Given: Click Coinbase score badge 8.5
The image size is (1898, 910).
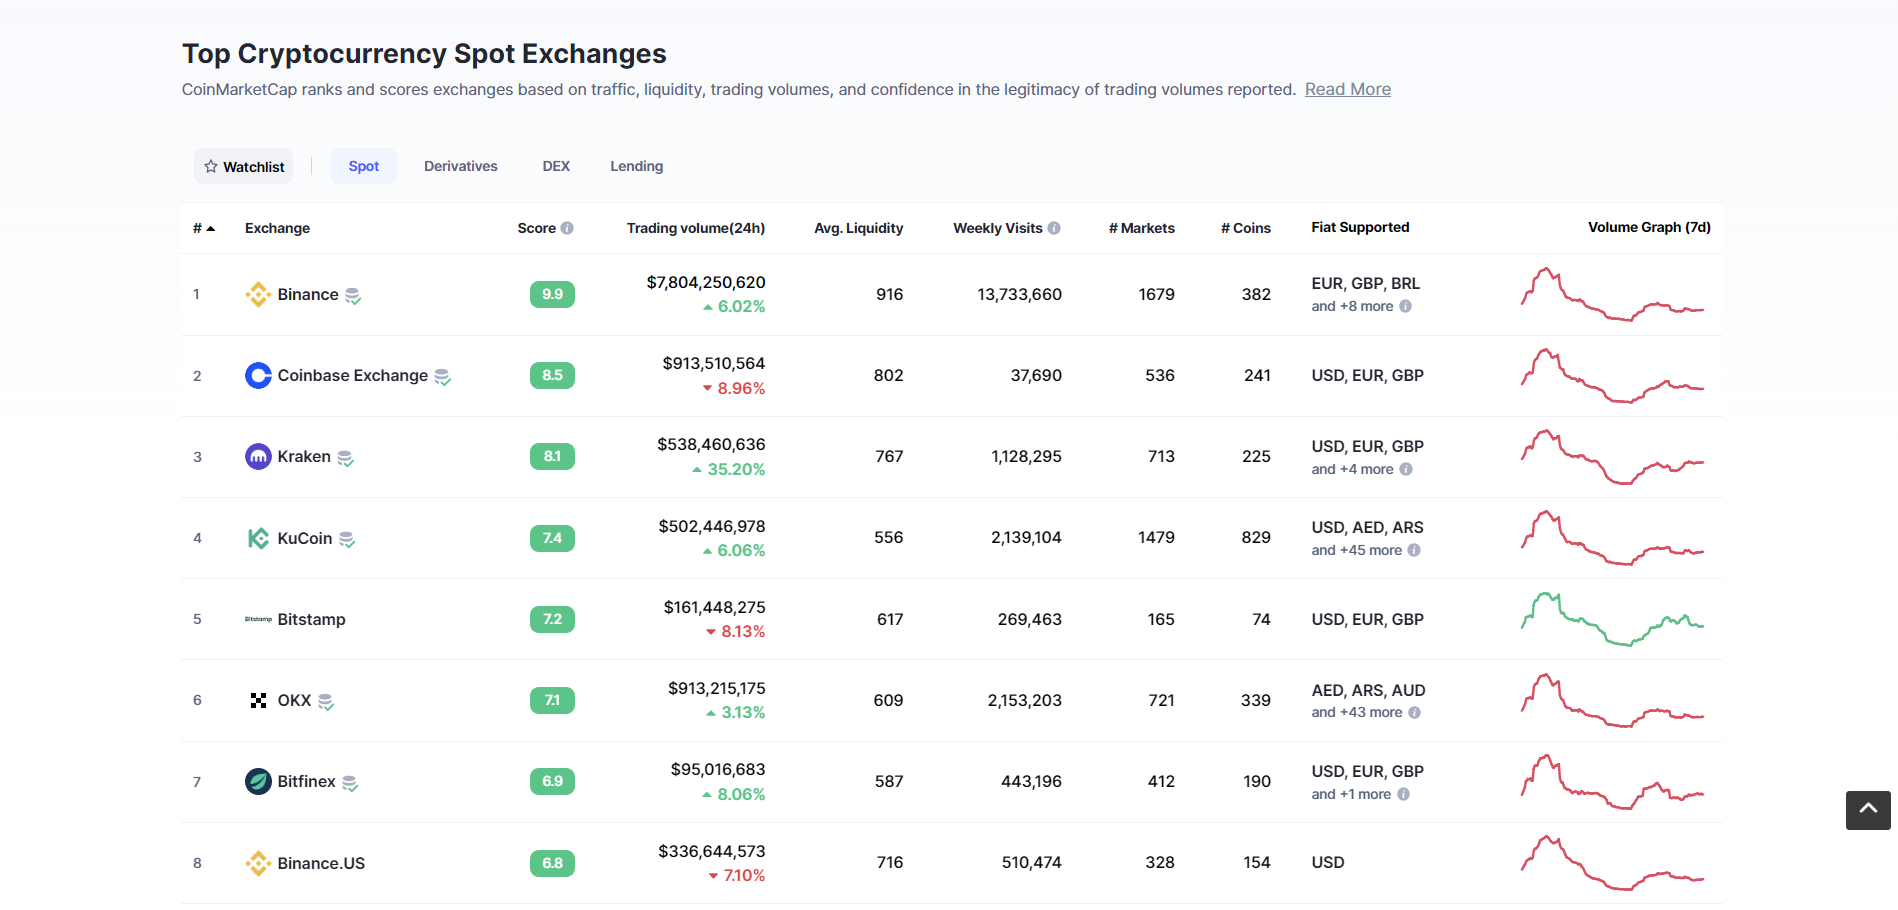Looking at the screenshot, I should coord(552,375).
